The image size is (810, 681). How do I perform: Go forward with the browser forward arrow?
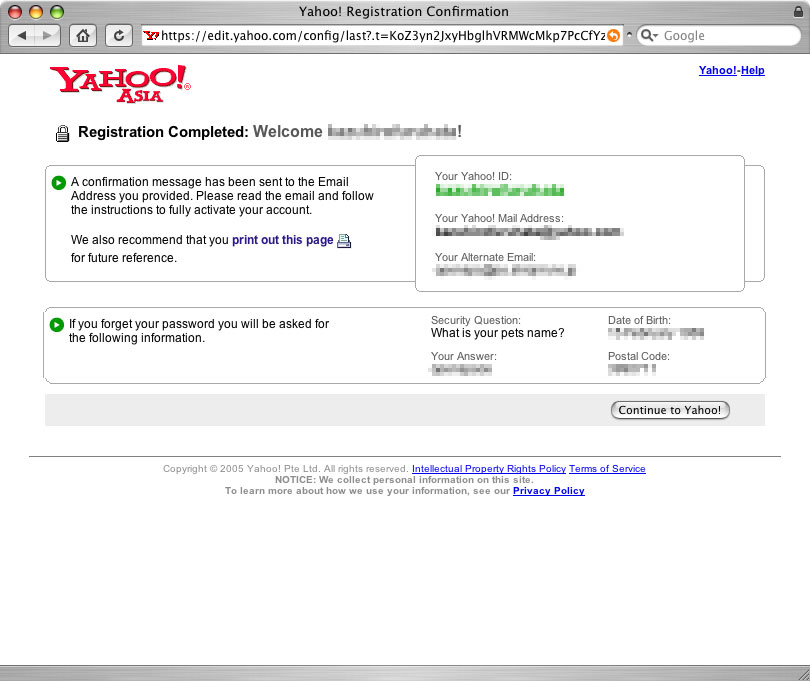tap(48, 36)
